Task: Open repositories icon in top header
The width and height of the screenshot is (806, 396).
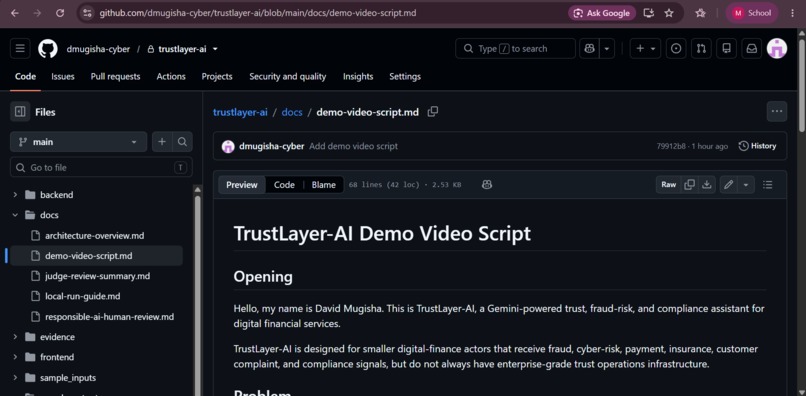Action: click(726, 49)
